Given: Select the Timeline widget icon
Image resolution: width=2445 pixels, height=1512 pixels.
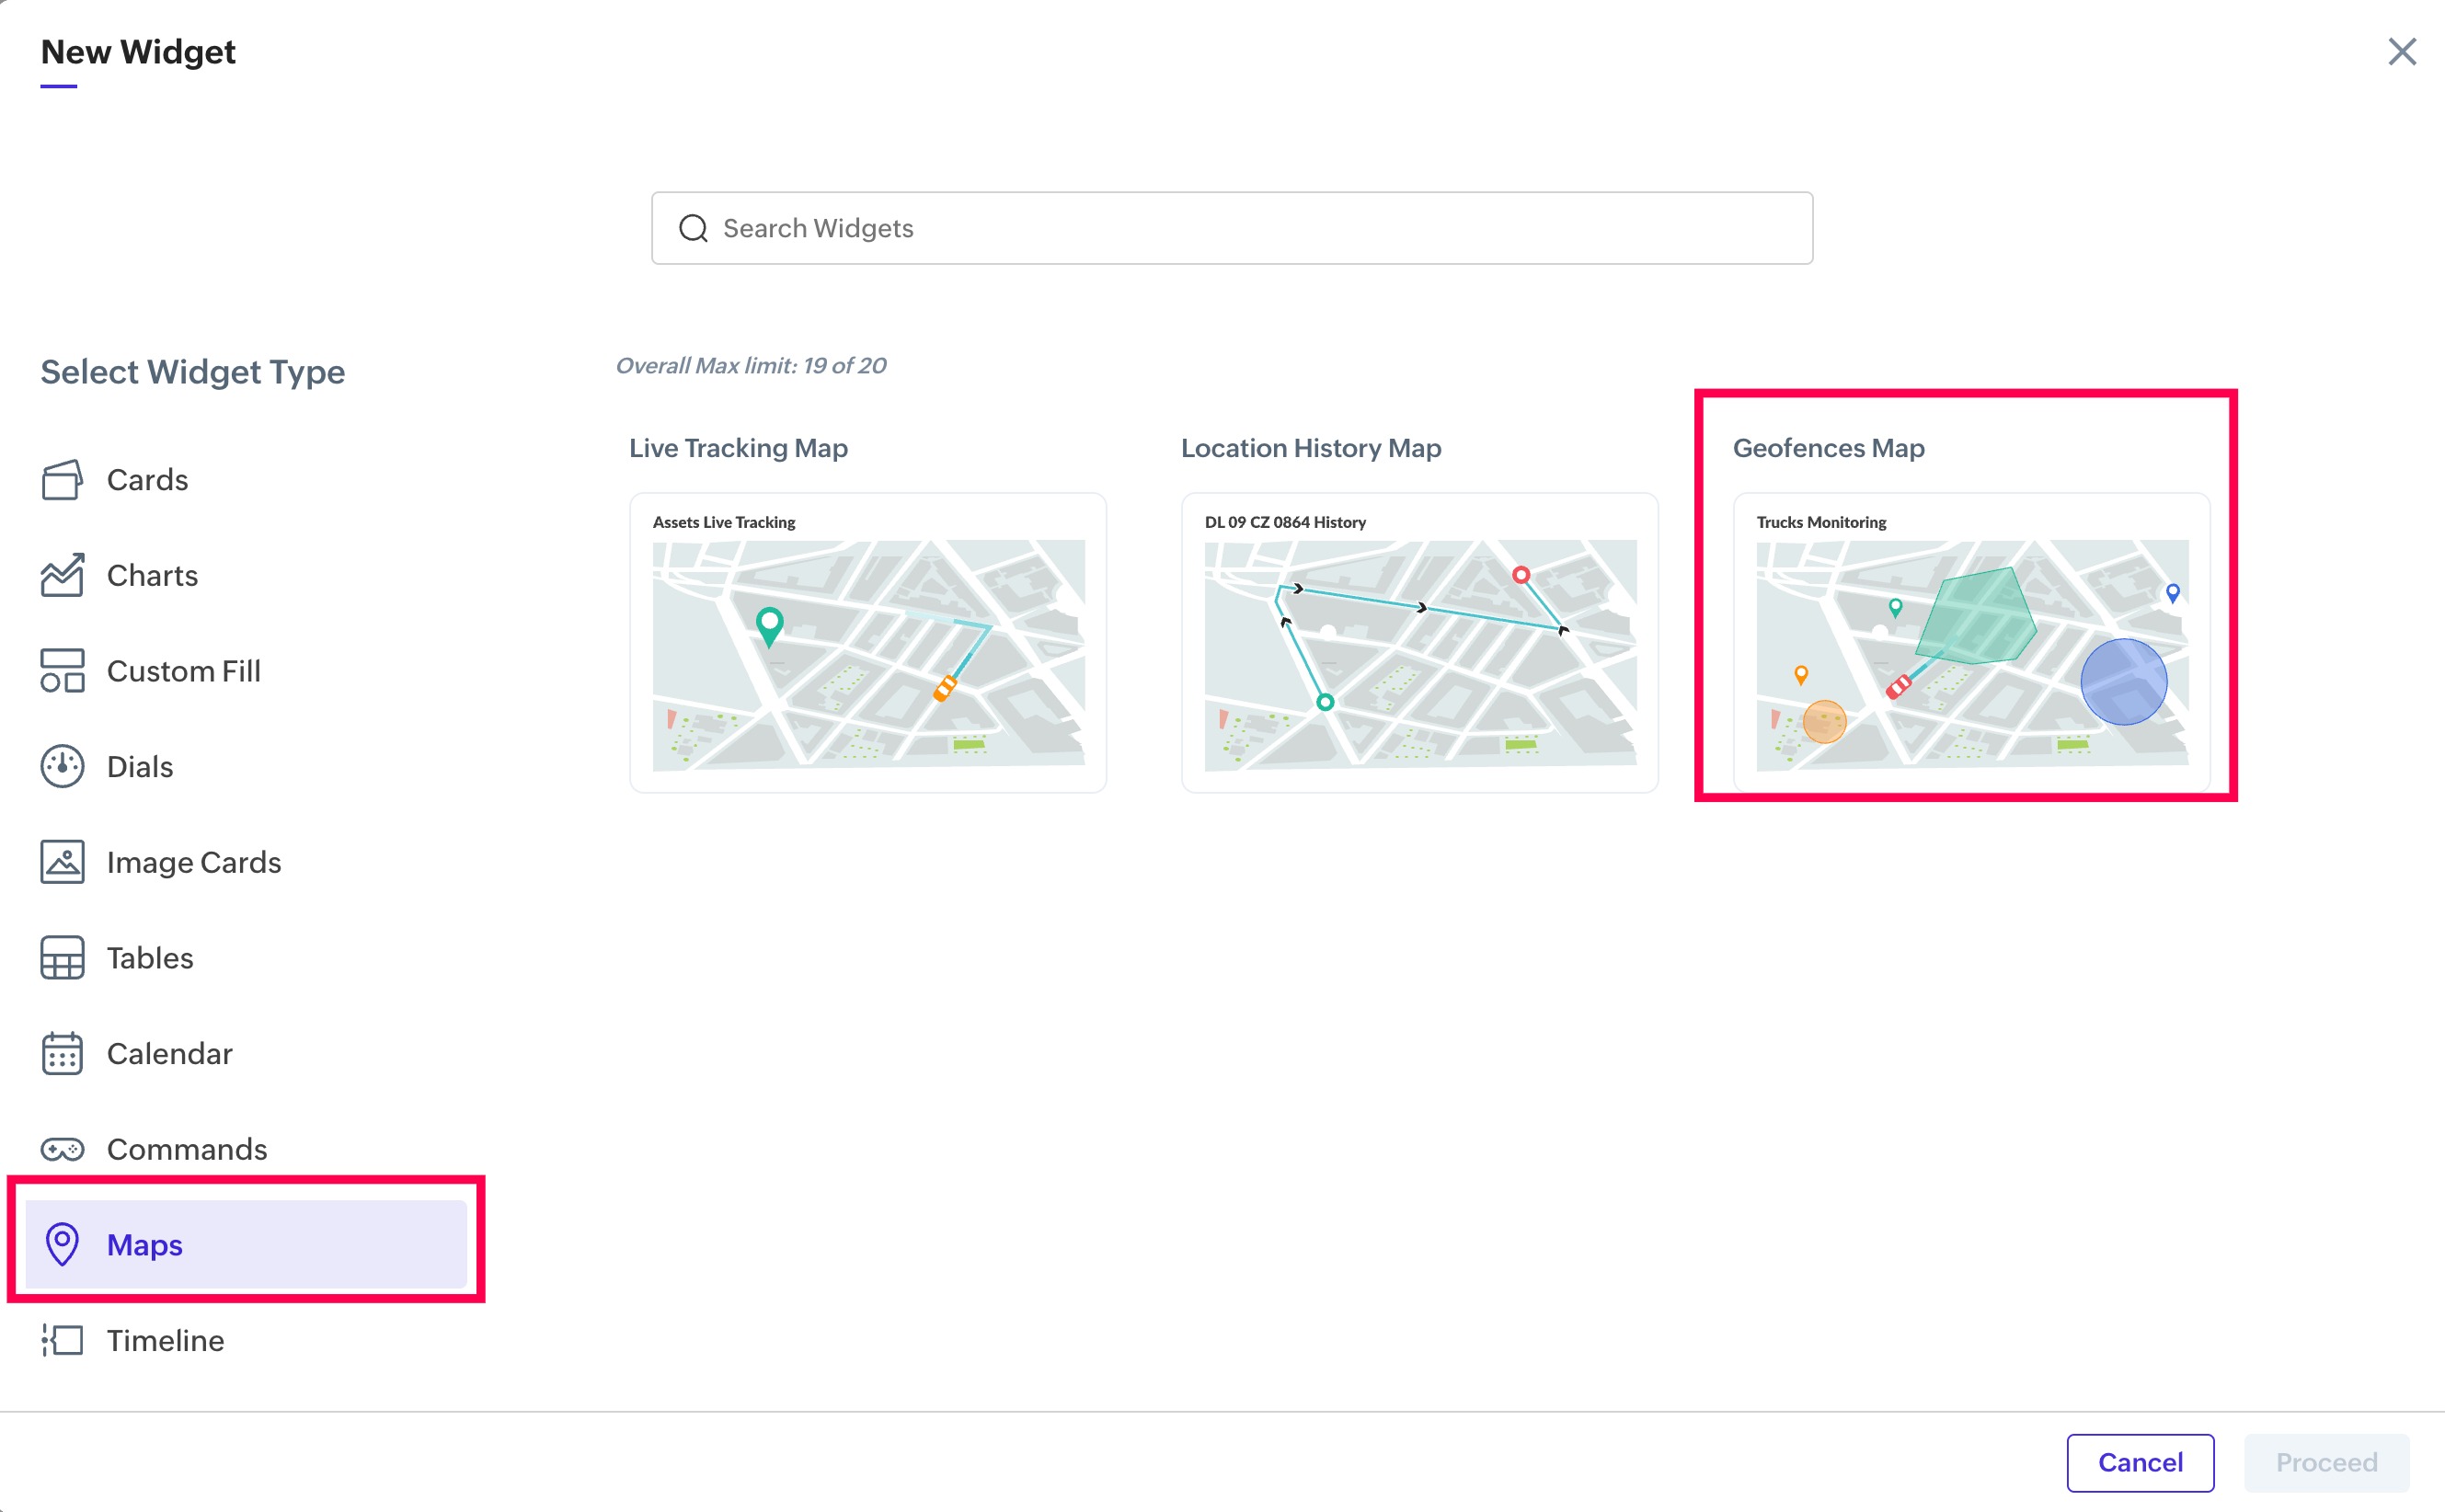Looking at the screenshot, I should pos(62,1340).
